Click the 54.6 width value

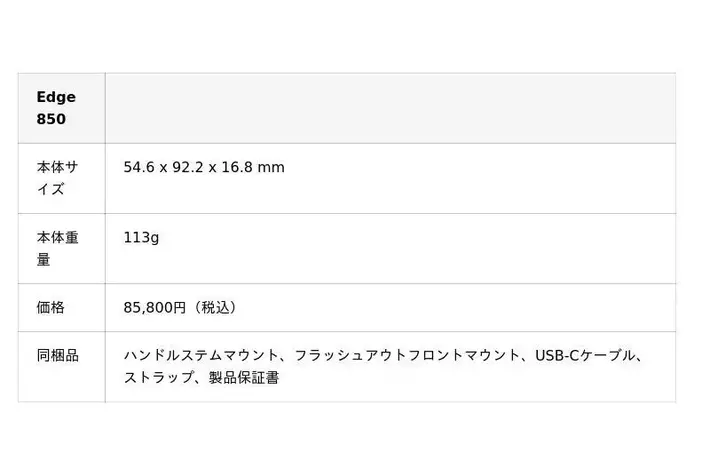pos(139,167)
